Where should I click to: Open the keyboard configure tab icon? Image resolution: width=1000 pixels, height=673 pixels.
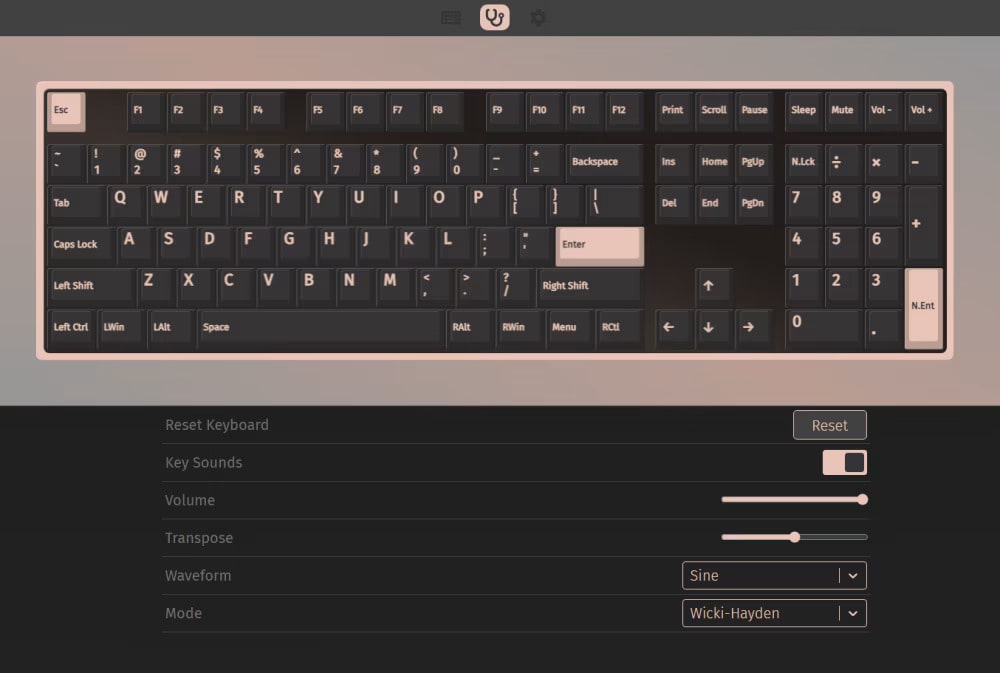(x=451, y=17)
